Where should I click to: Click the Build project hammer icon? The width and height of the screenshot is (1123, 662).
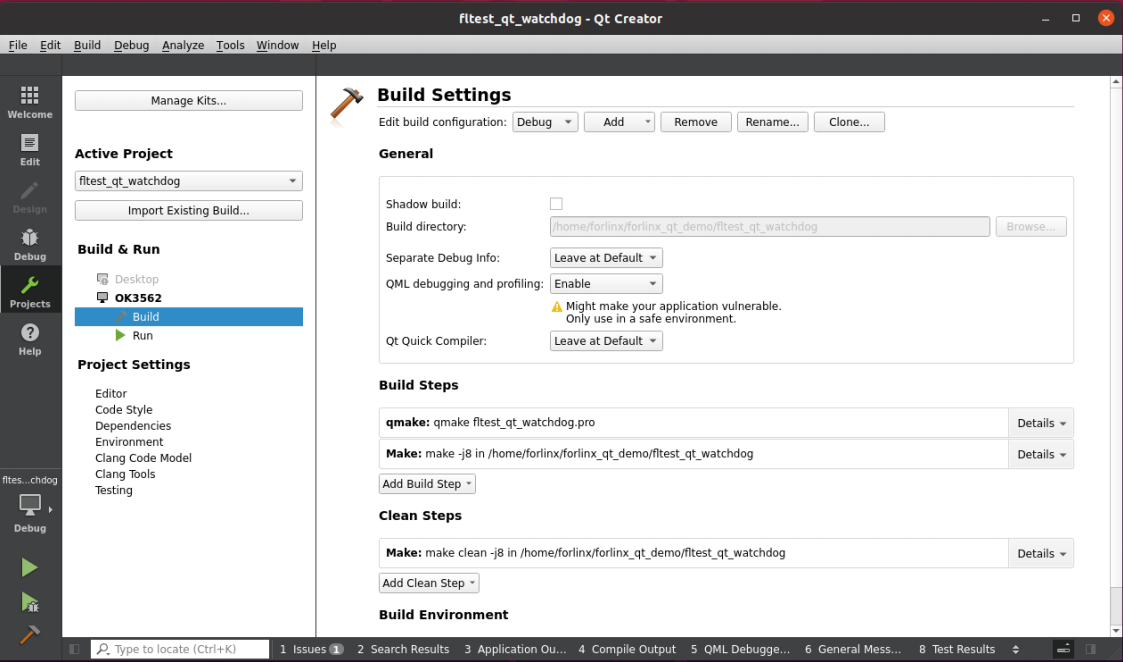tap(30, 635)
